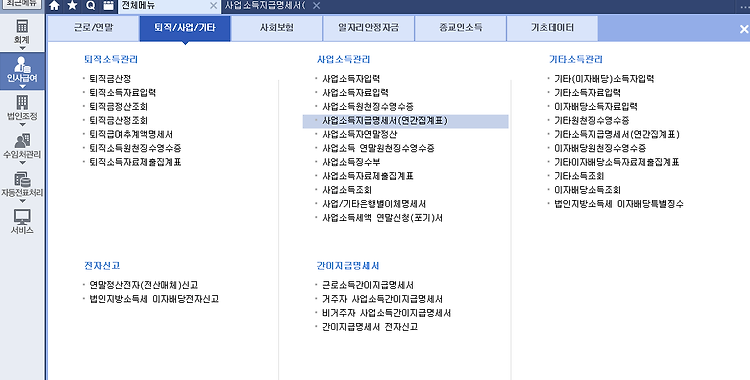Image resolution: width=750 pixels, height=380 pixels.
Task: Open 연말정산전자(전산매체)신고
Action: [143, 285]
